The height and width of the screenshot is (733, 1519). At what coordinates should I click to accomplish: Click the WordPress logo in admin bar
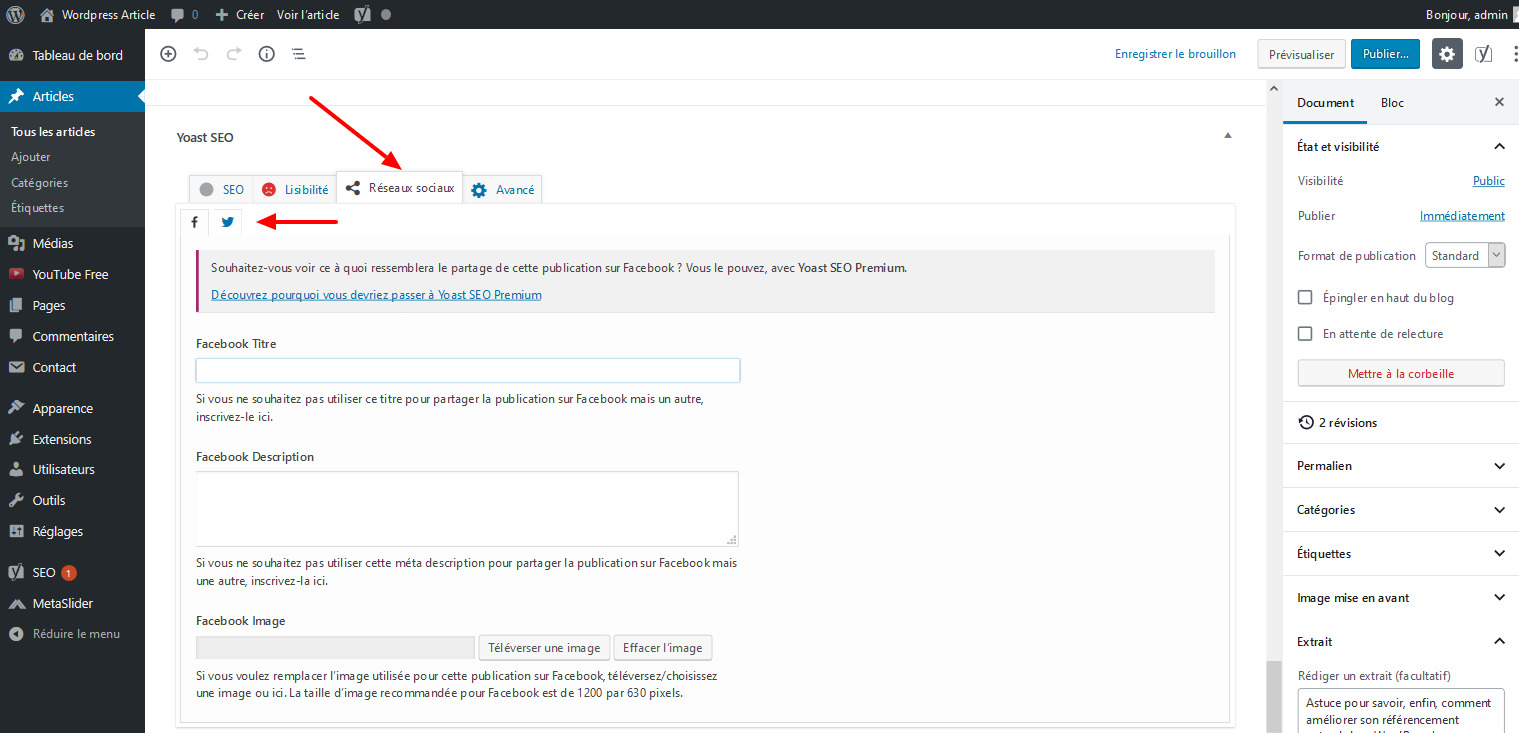tap(16, 15)
